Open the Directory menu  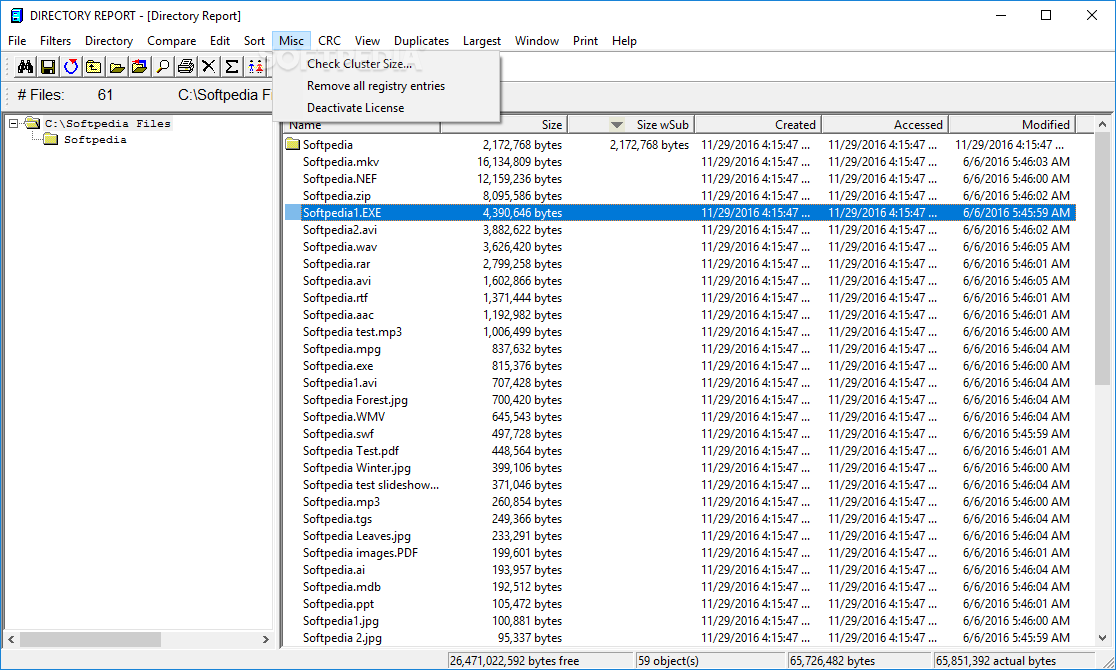point(109,41)
